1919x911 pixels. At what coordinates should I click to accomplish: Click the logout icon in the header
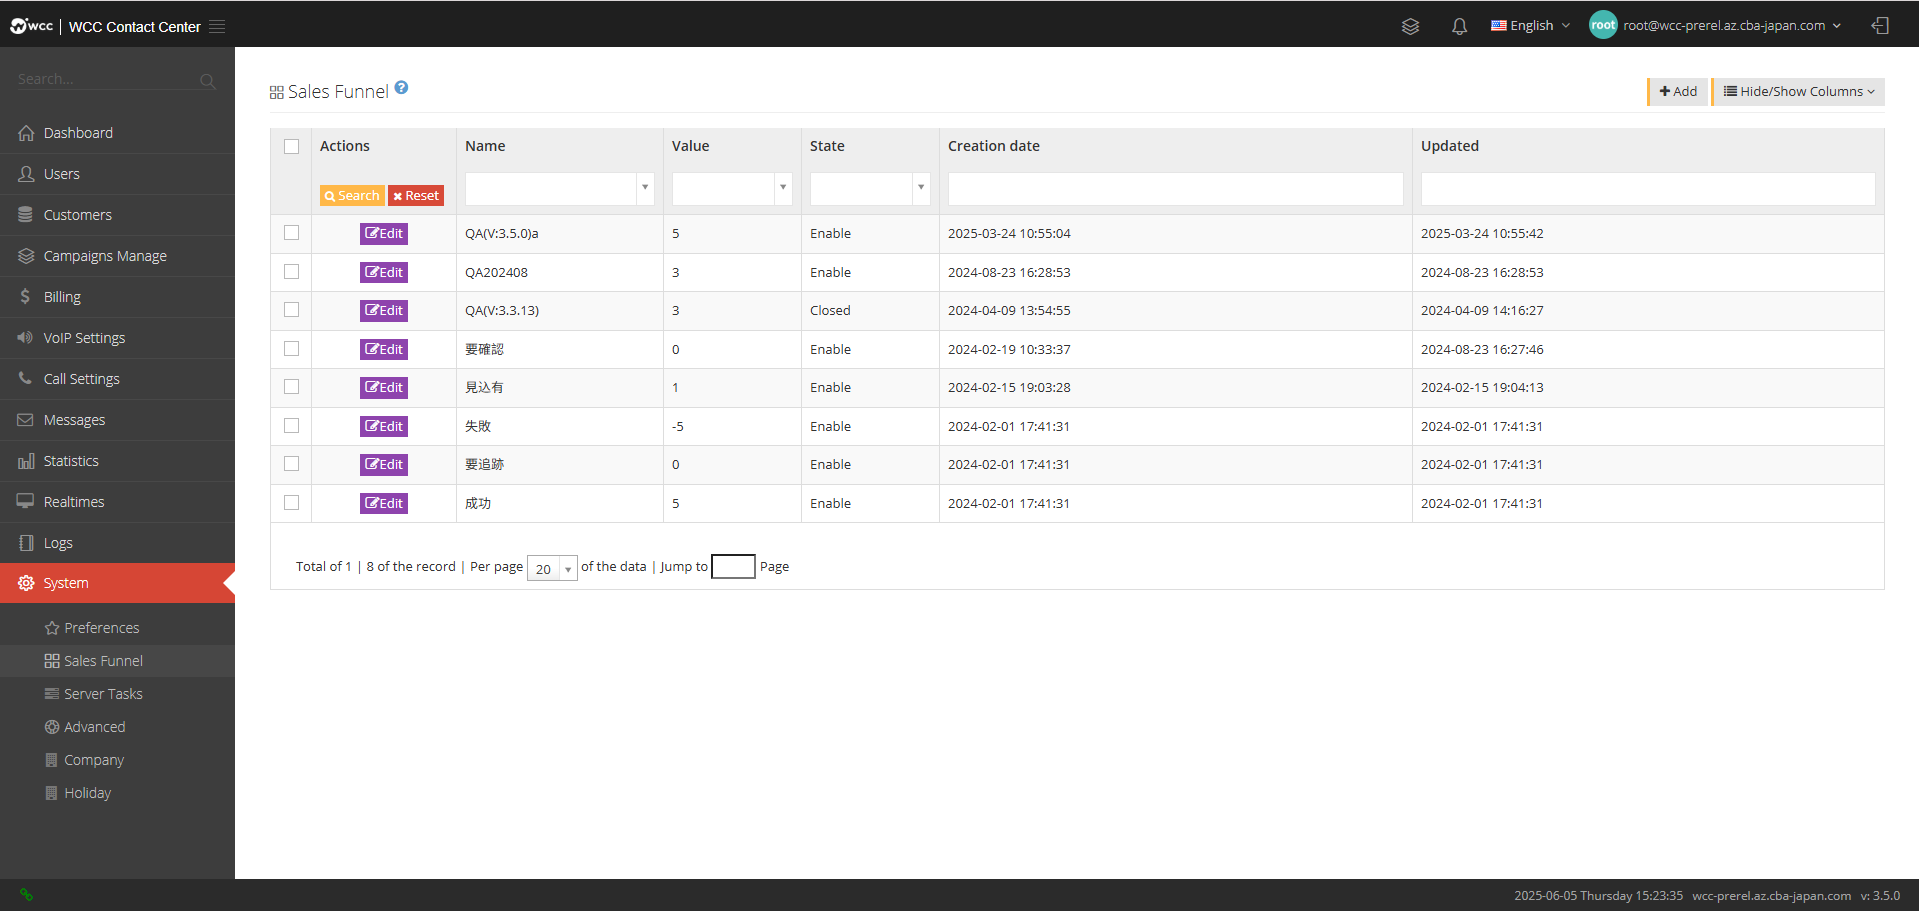click(1880, 26)
